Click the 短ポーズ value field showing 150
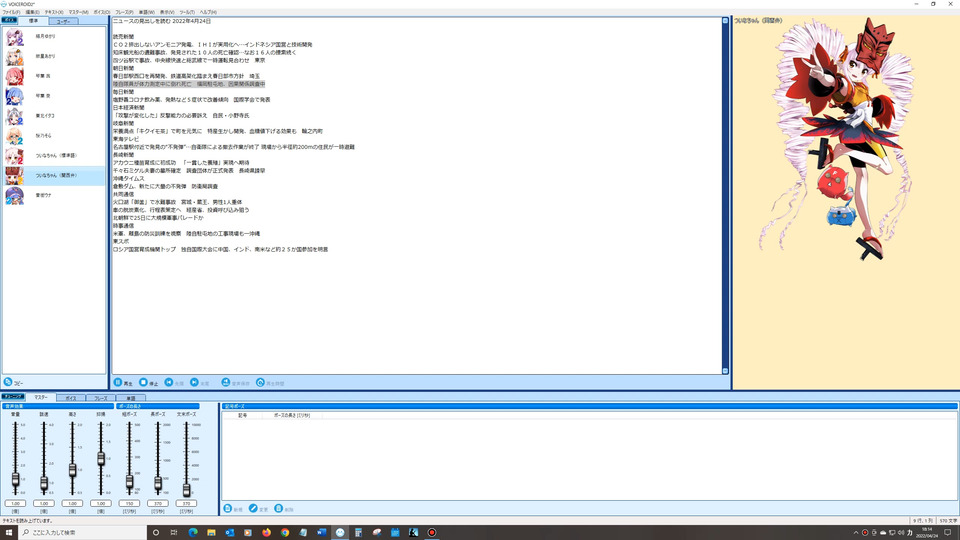Screen dimensions: 960x540 click(x=129, y=503)
